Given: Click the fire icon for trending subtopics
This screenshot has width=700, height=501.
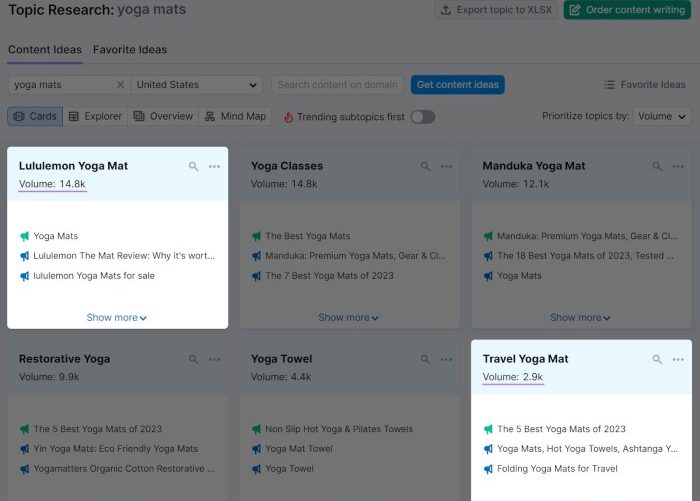Looking at the screenshot, I should [288, 117].
